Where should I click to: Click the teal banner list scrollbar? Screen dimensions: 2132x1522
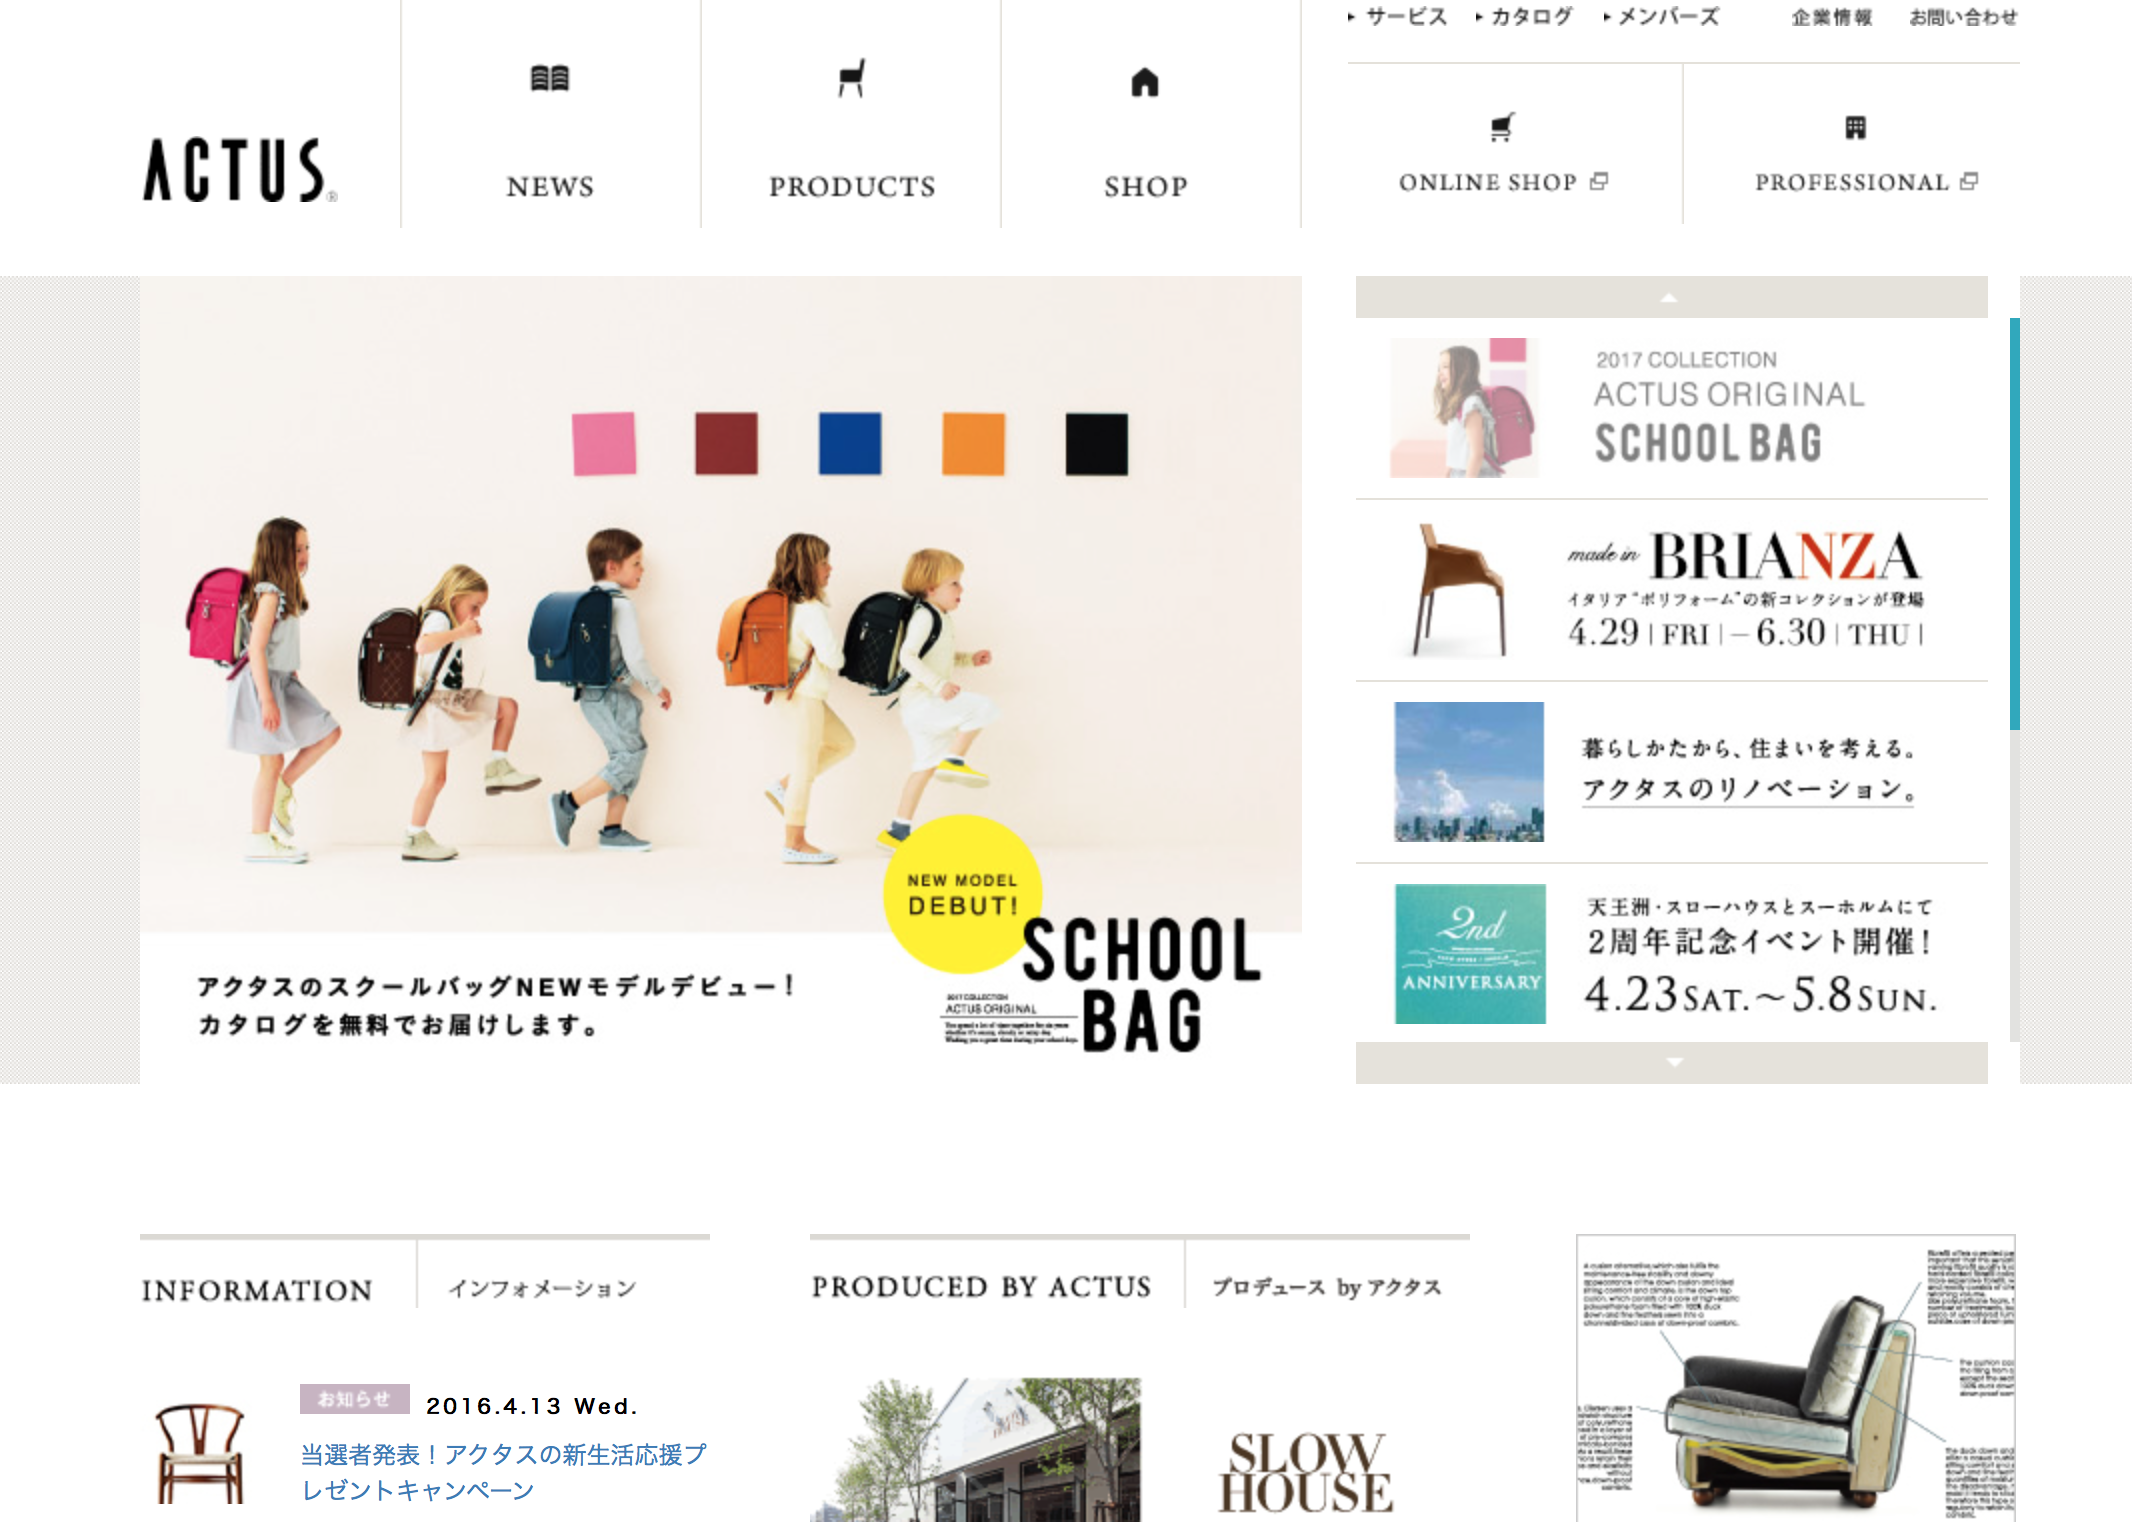coord(2015,524)
